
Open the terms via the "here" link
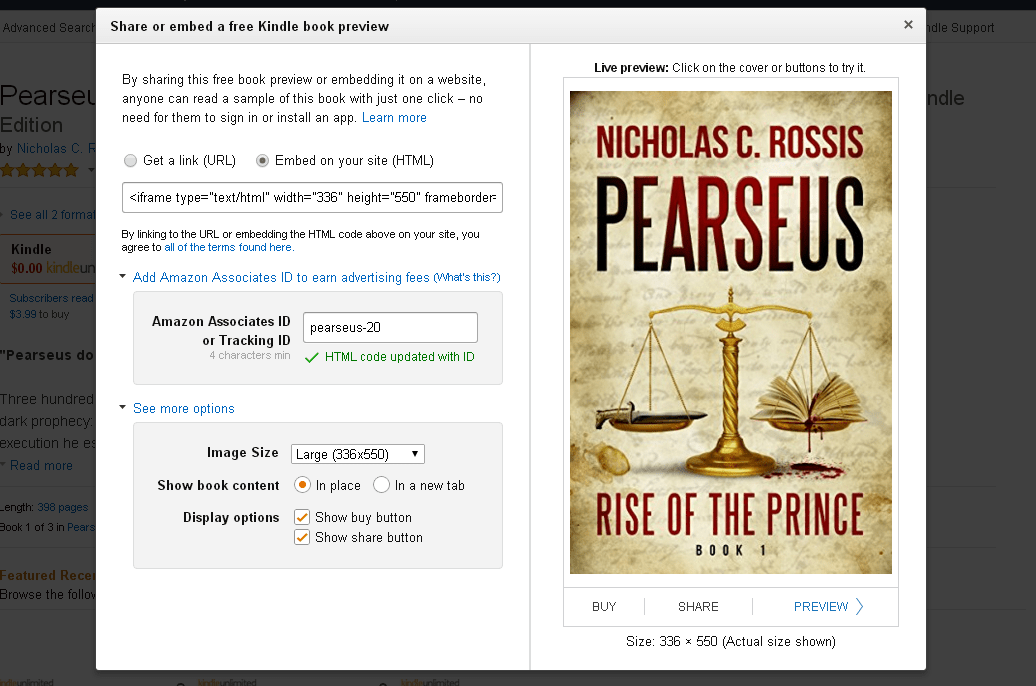(280, 247)
